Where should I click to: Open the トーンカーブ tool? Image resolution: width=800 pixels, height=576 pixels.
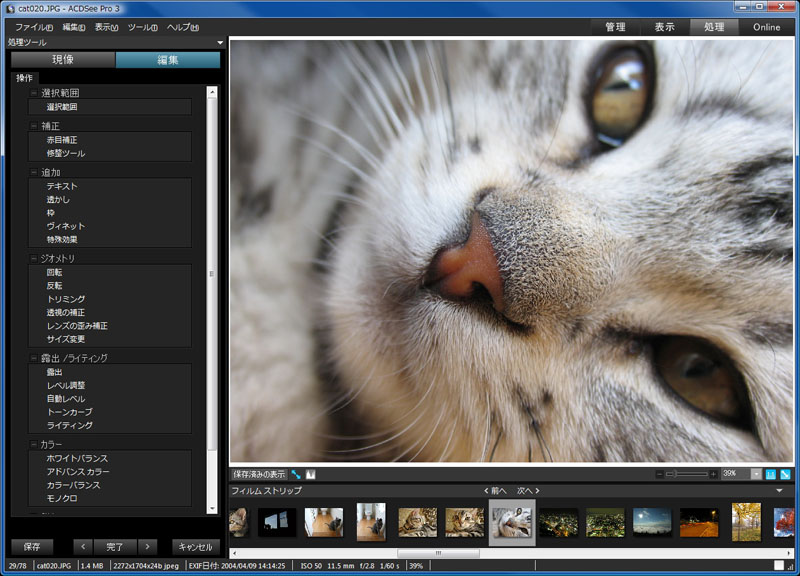[70, 412]
